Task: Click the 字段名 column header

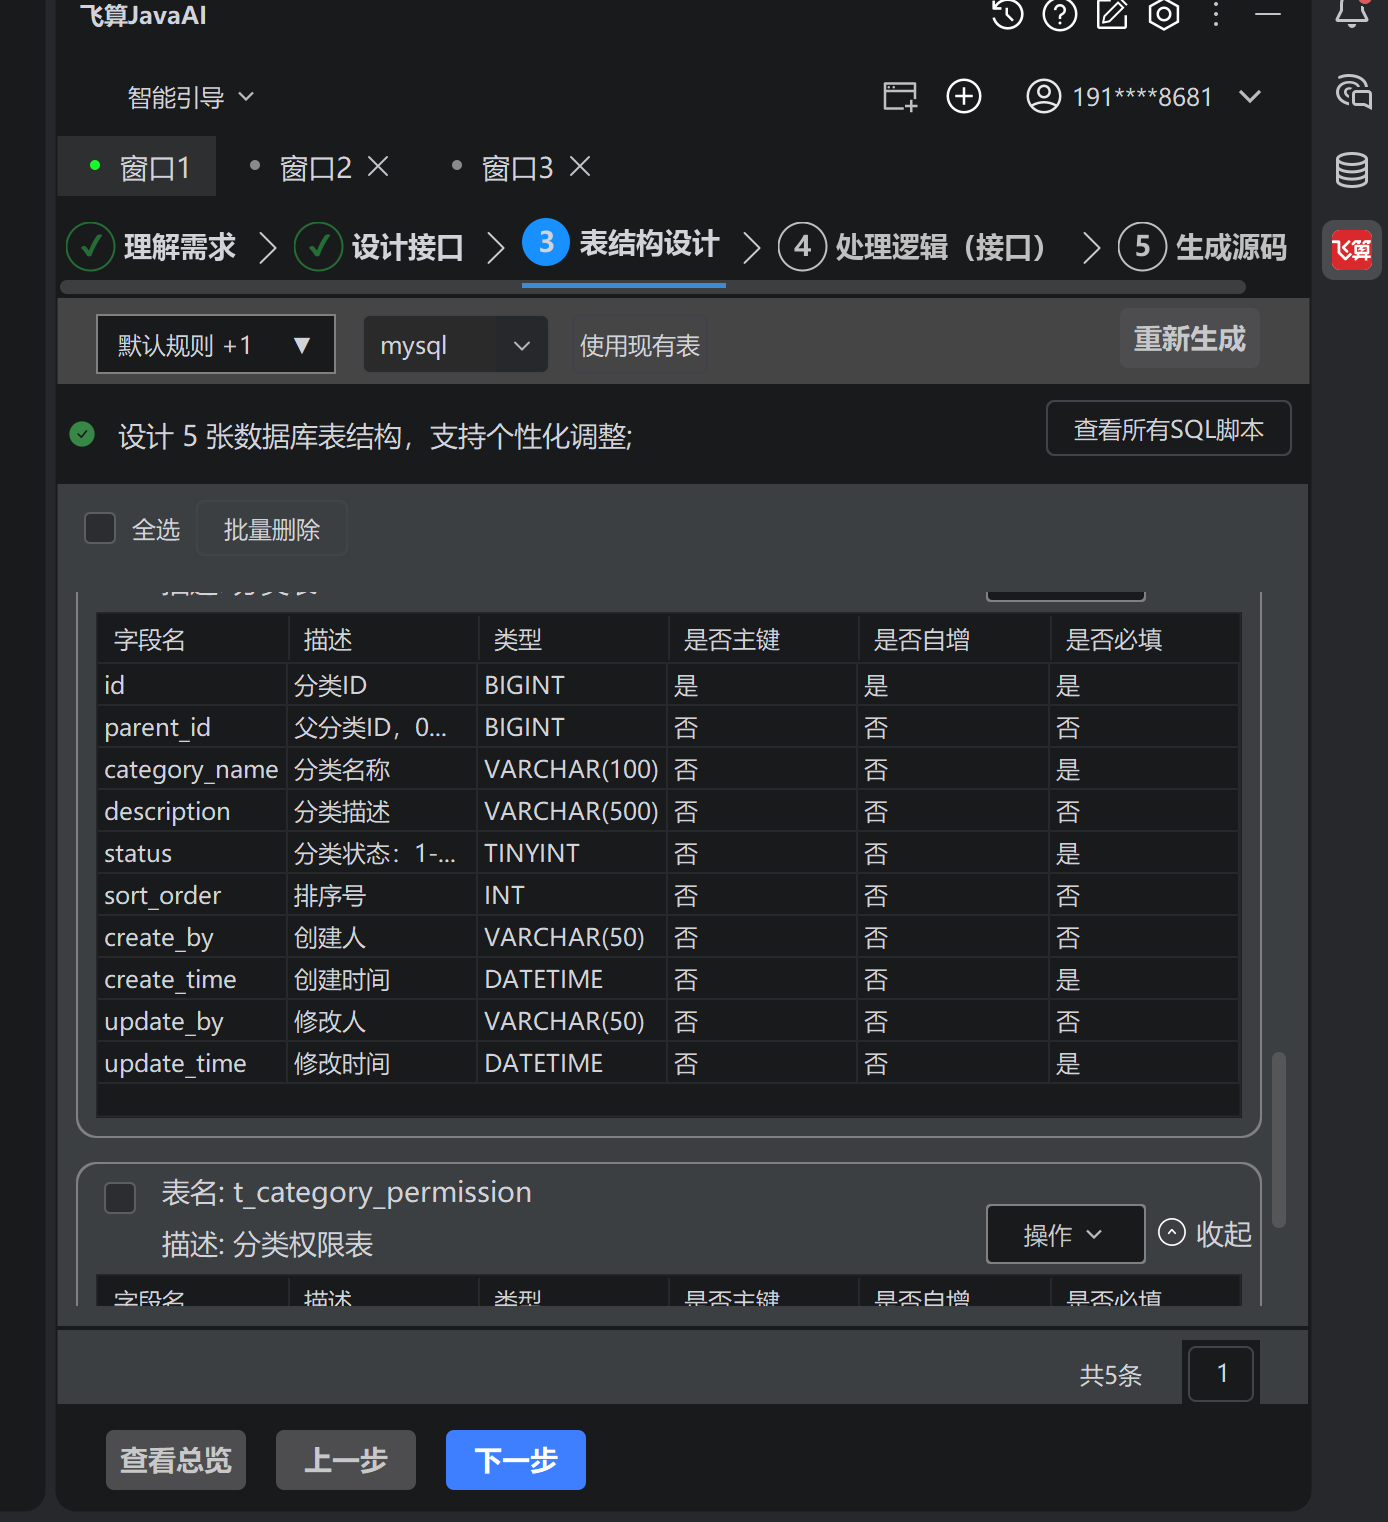Action: click(x=192, y=639)
